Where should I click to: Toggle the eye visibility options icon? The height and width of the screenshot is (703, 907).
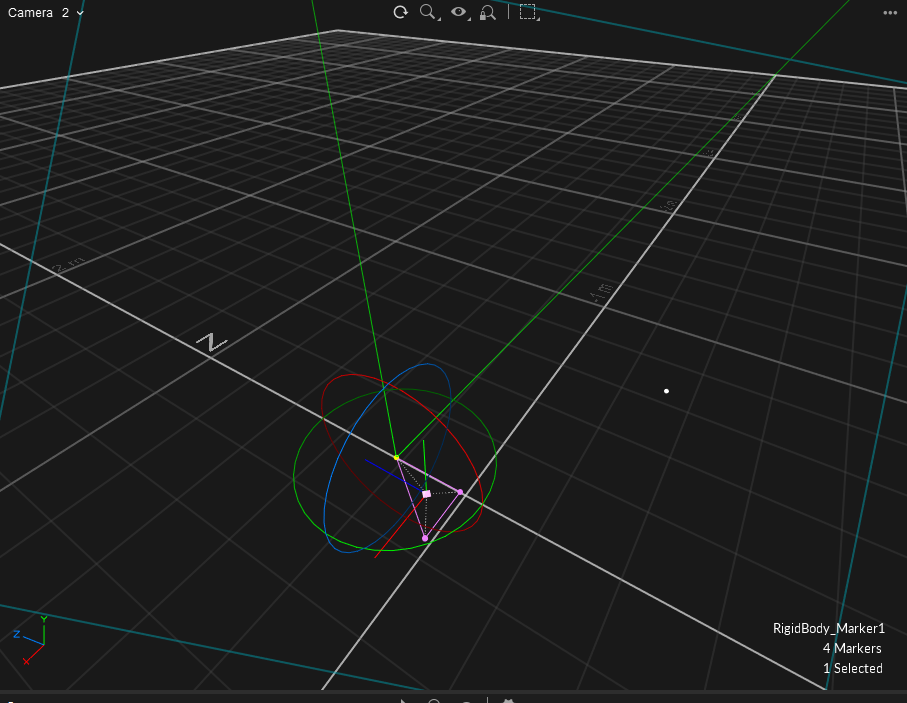(x=459, y=12)
